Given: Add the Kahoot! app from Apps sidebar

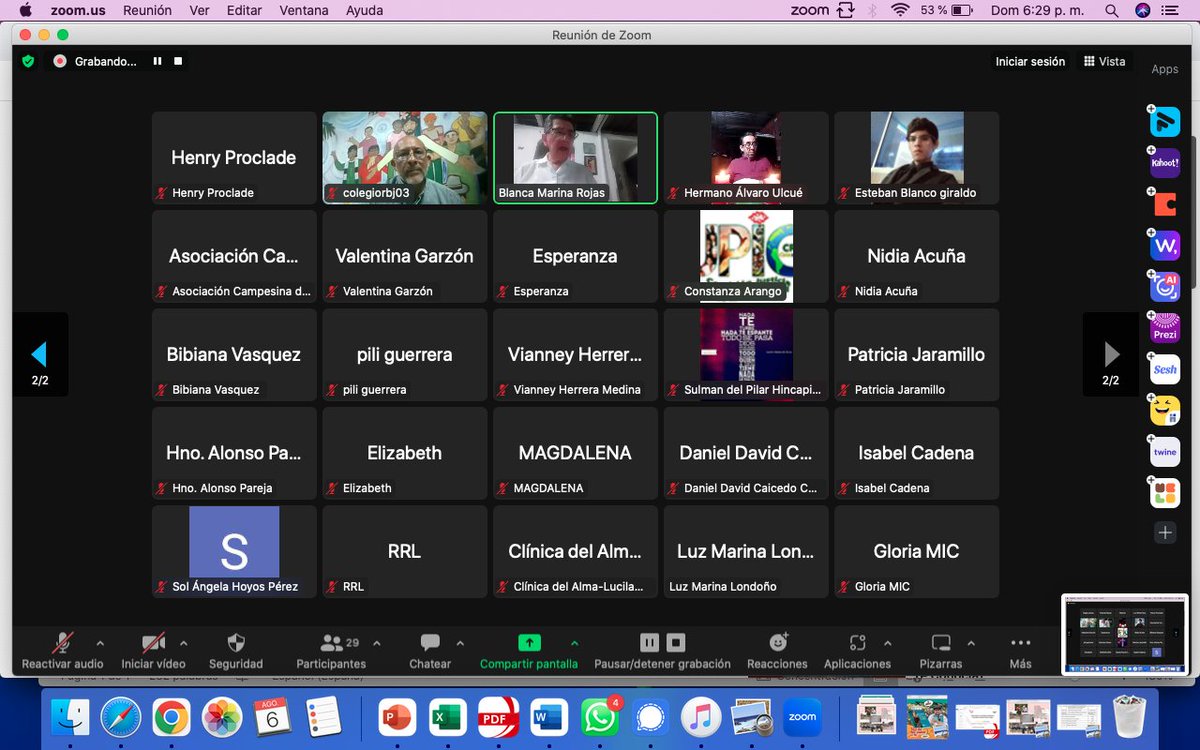Looking at the screenshot, I should [1165, 162].
